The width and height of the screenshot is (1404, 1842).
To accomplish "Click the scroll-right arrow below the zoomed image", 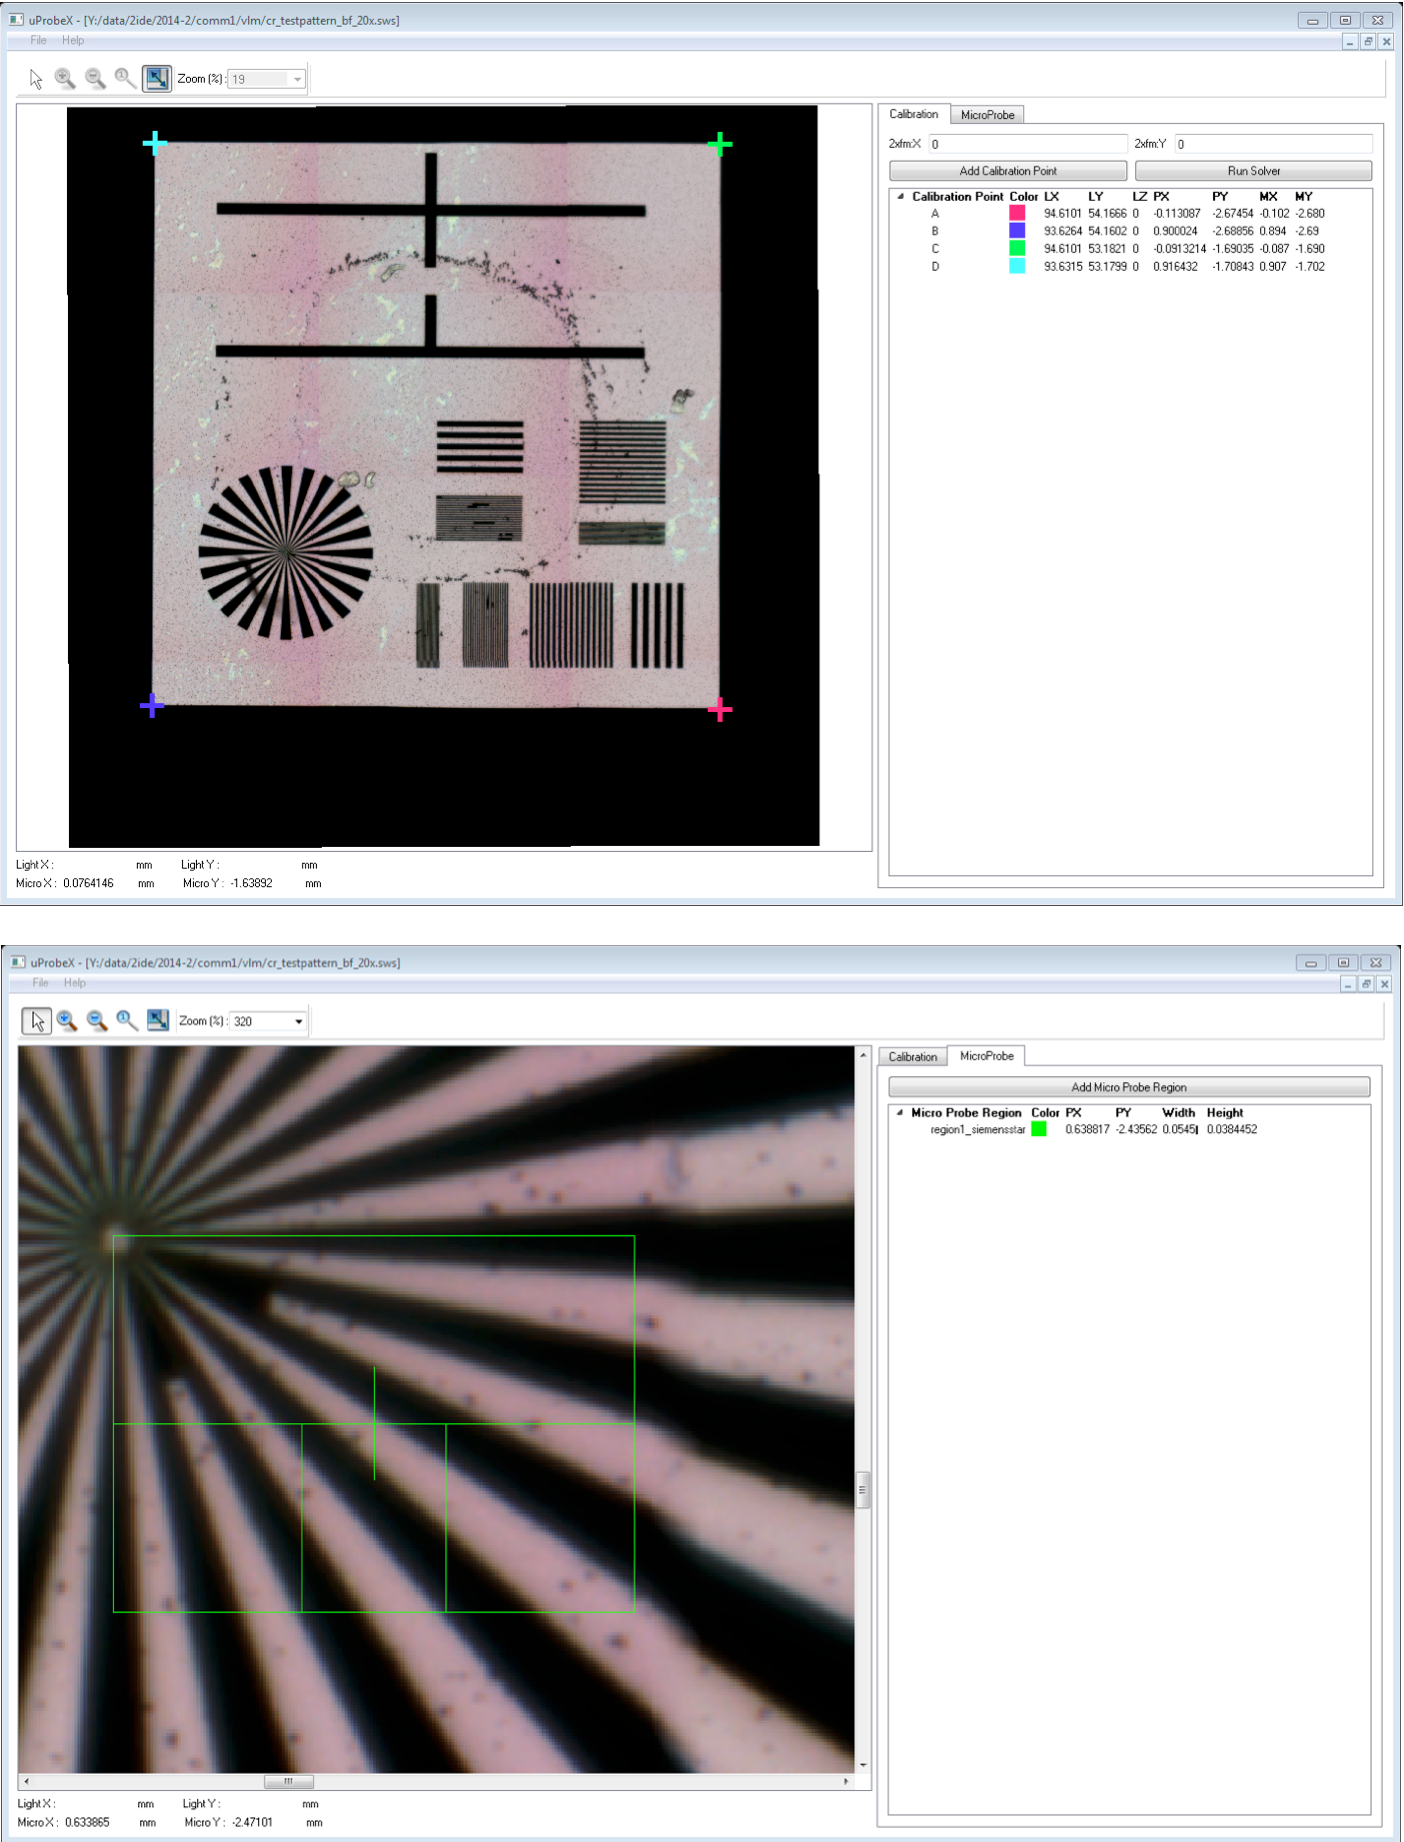I will pos(847,1781).
